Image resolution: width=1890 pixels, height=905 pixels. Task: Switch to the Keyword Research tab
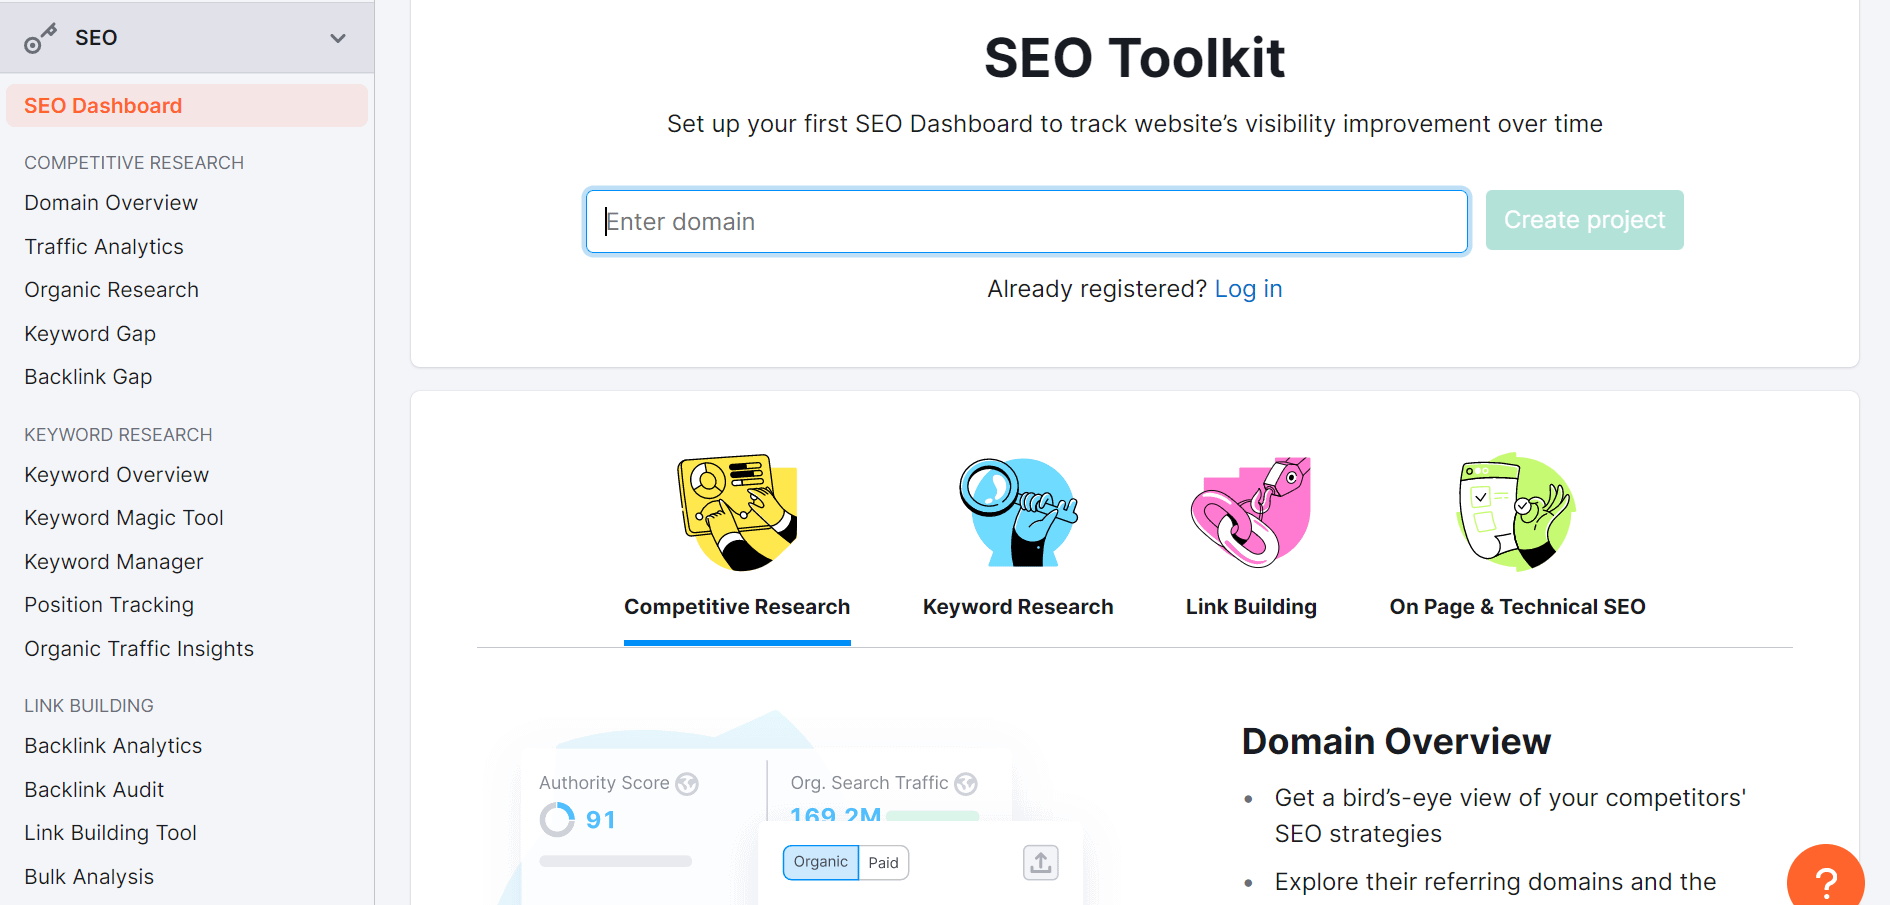pos(1018,607)
